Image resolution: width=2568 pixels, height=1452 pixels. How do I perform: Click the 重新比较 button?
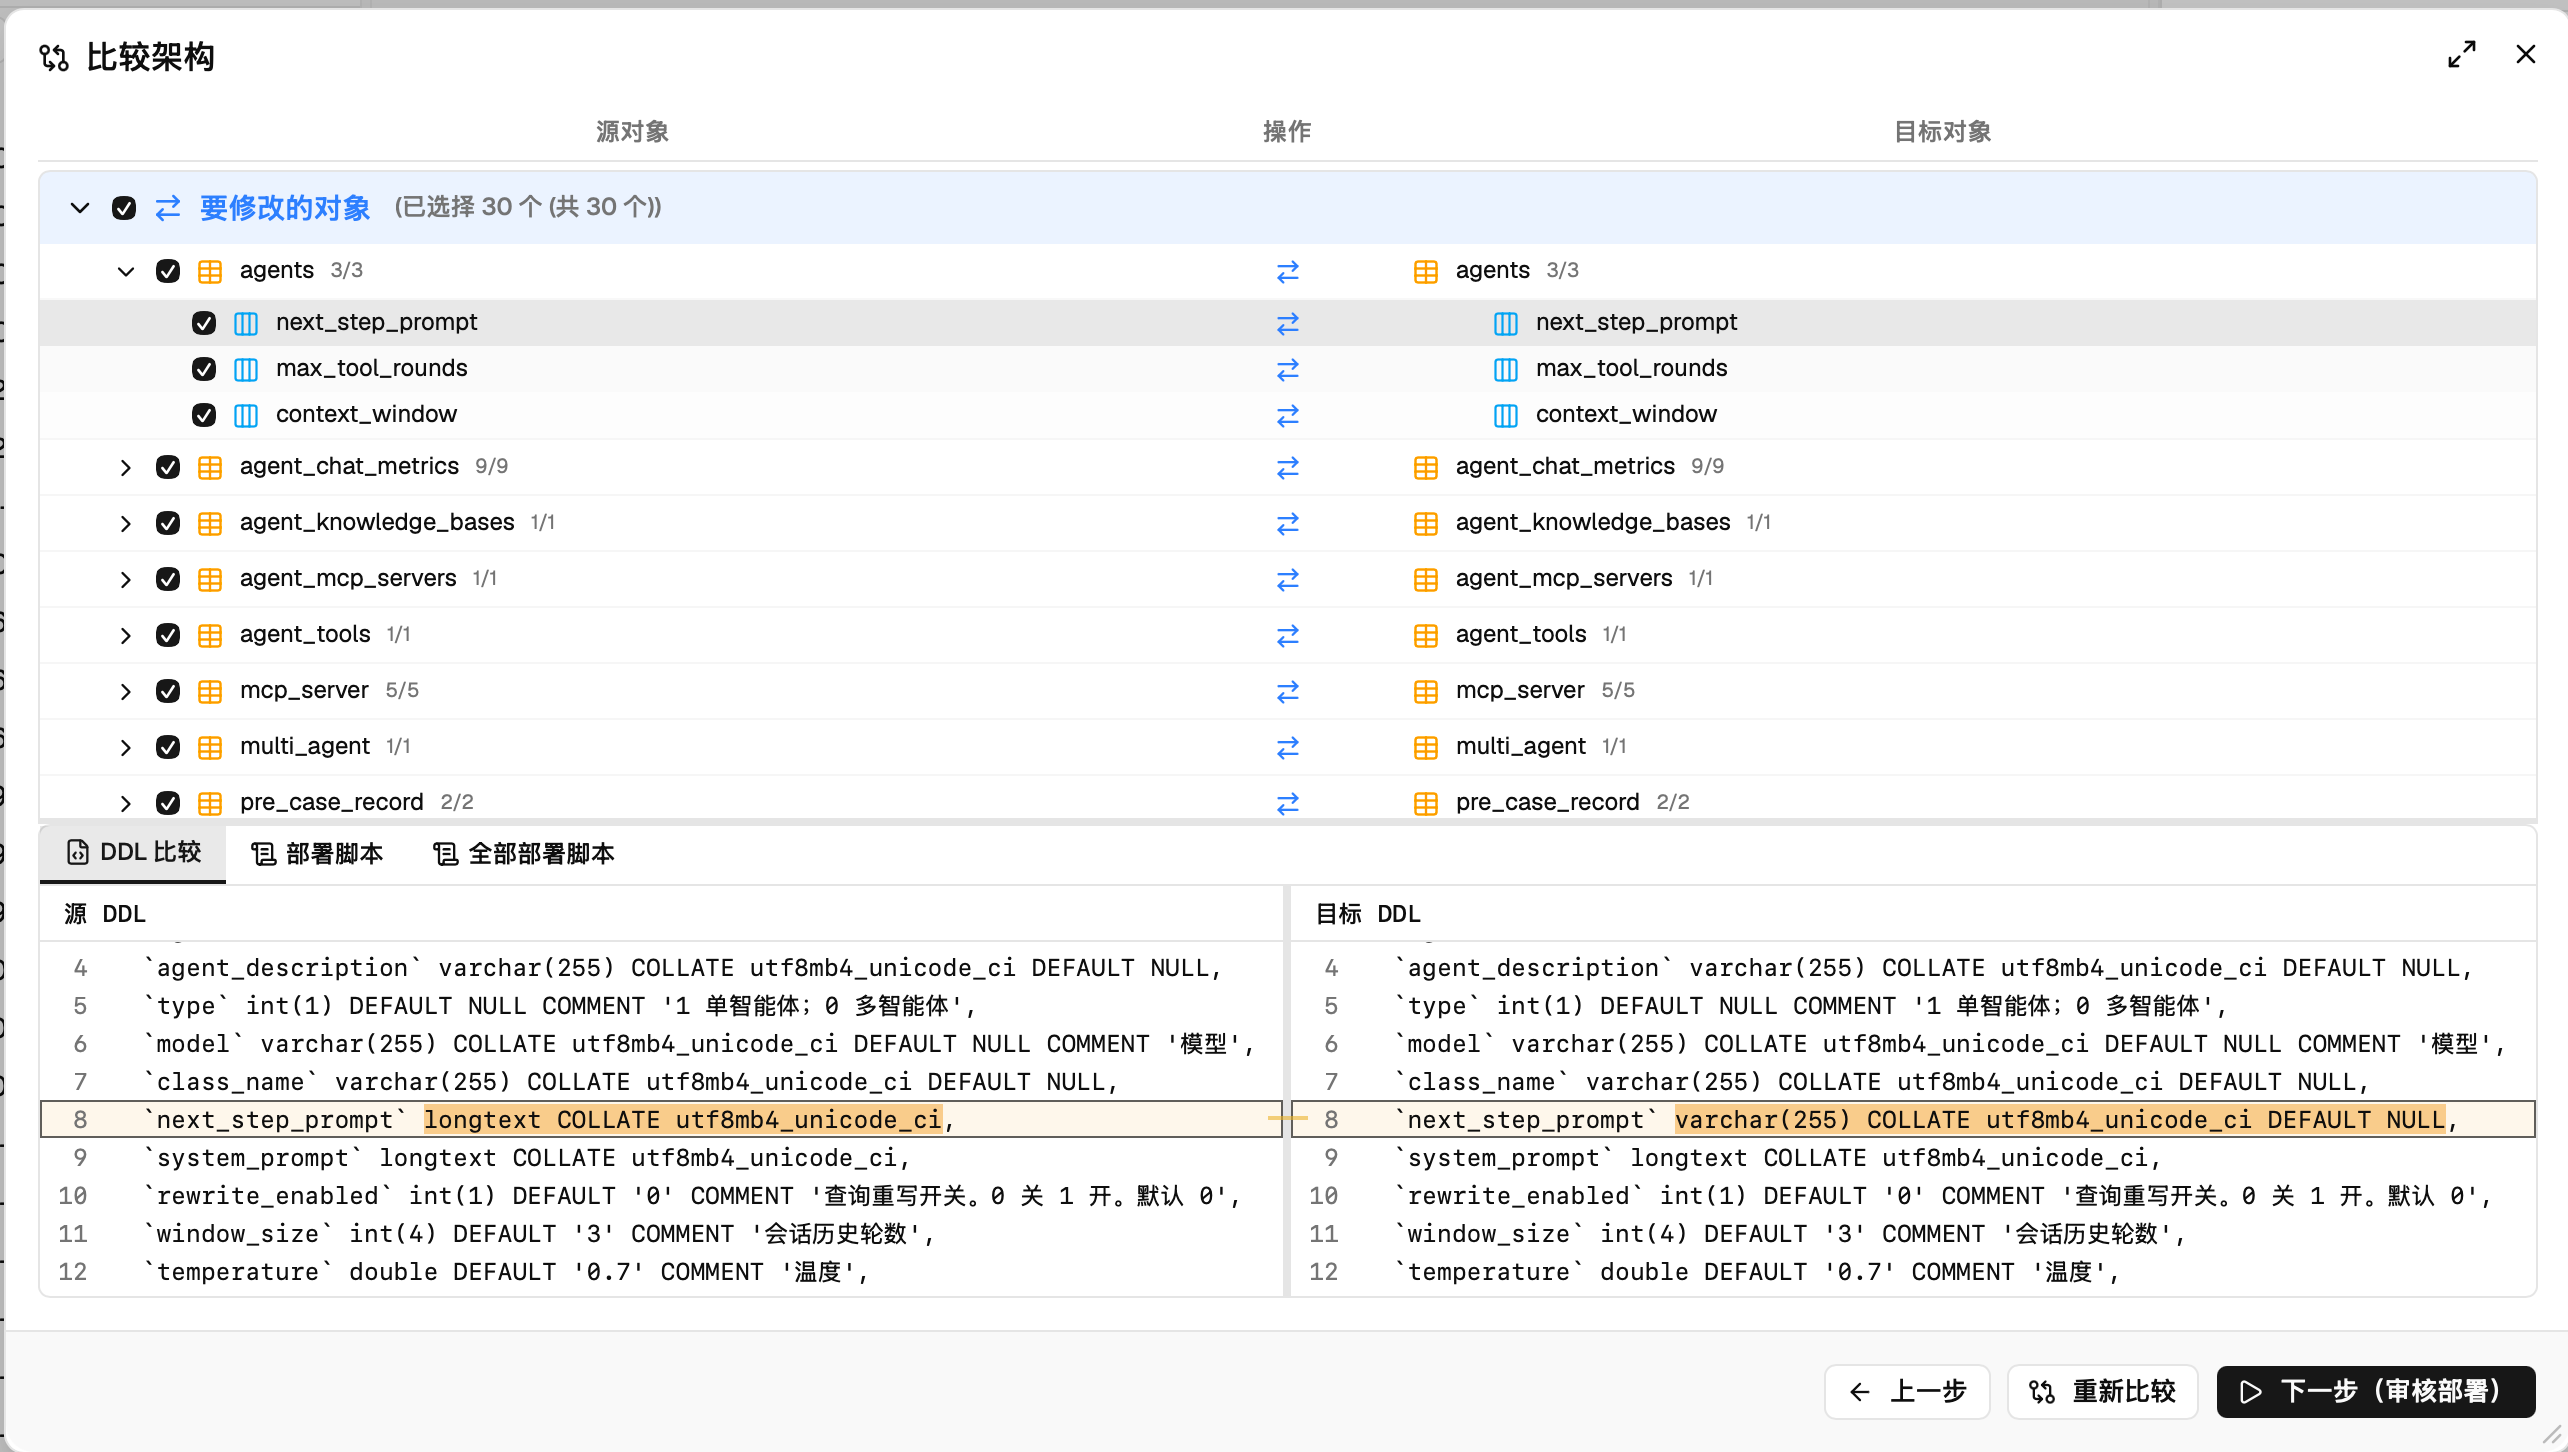(2102, 1391)
